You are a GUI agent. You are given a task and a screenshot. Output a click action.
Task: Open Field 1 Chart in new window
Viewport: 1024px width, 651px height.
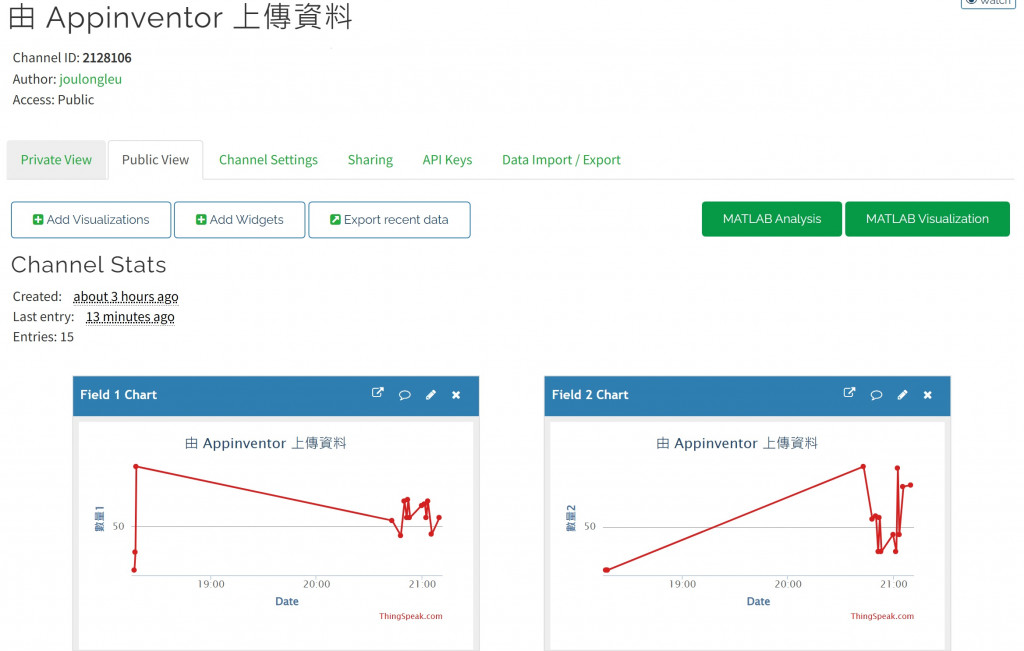(377, 393)
